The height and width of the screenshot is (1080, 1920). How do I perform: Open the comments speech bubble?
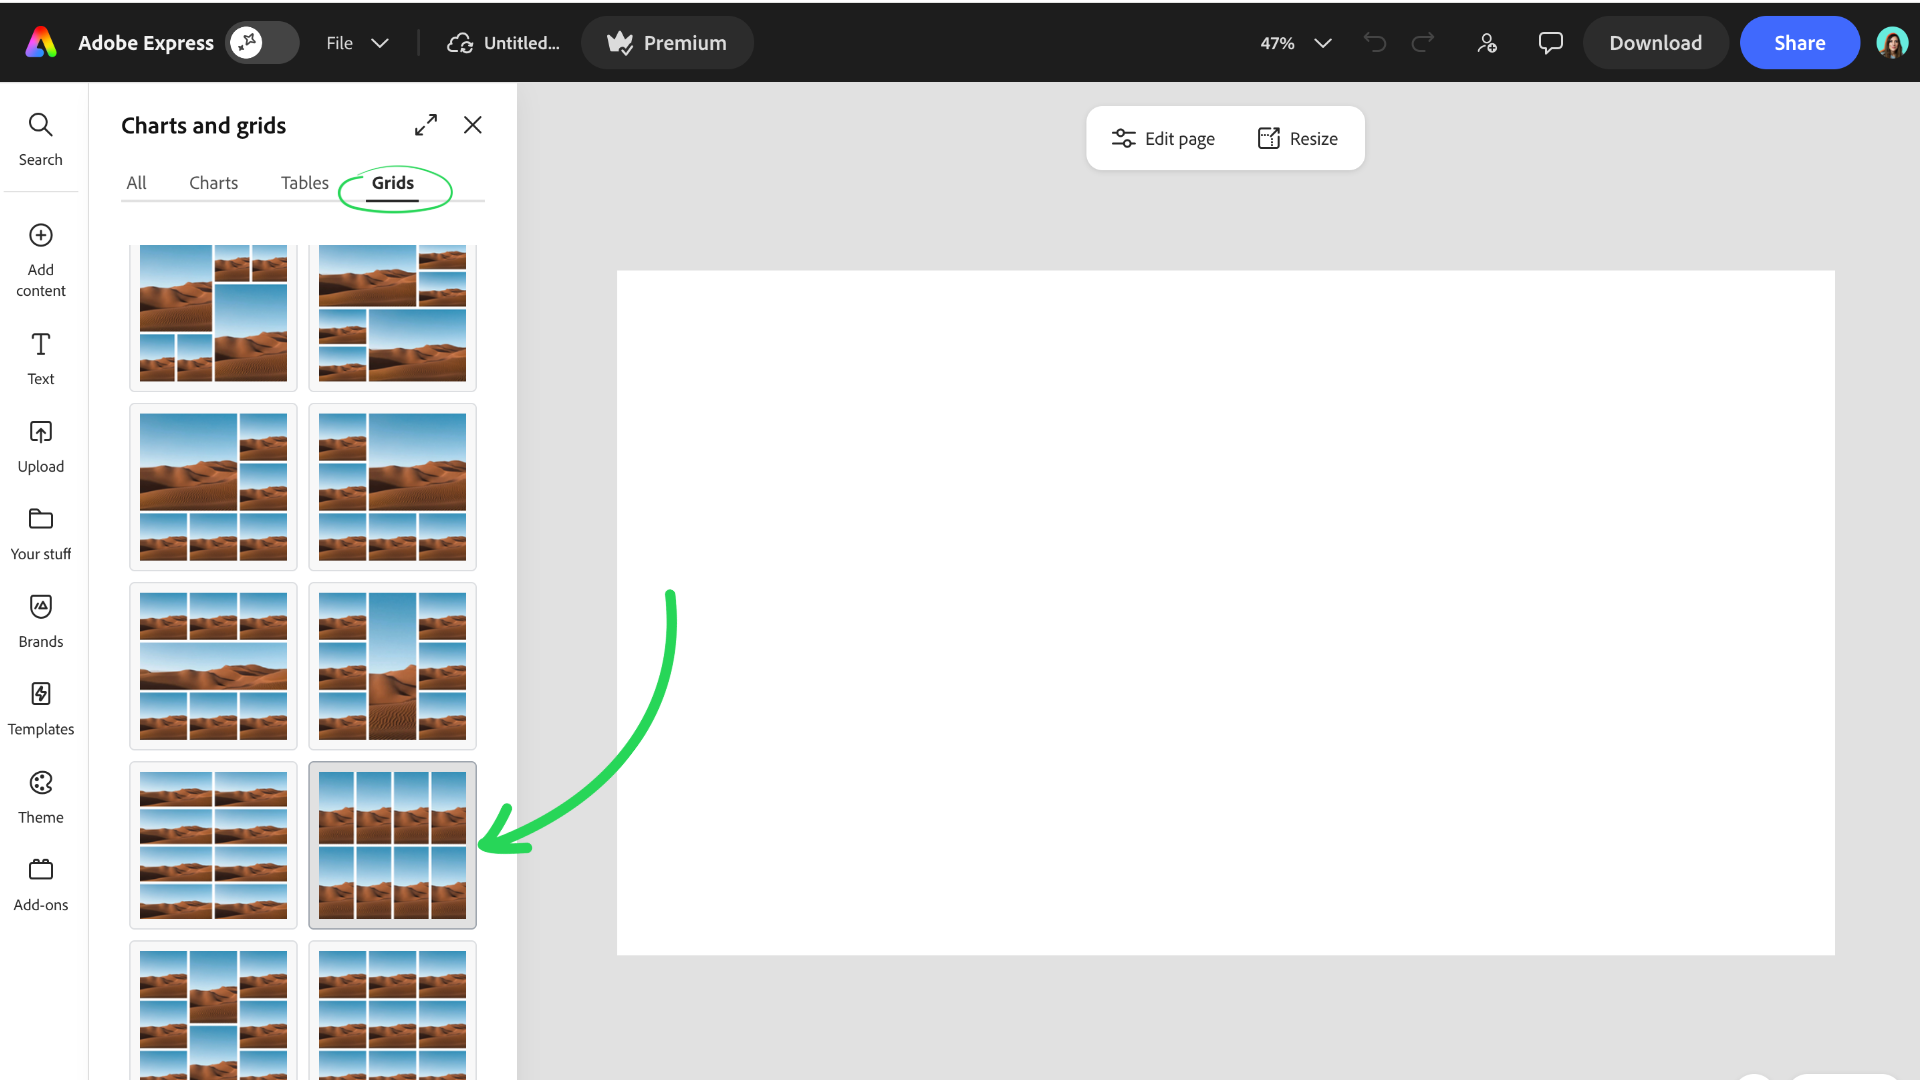pyautogui.click(x=1550, y=43)
